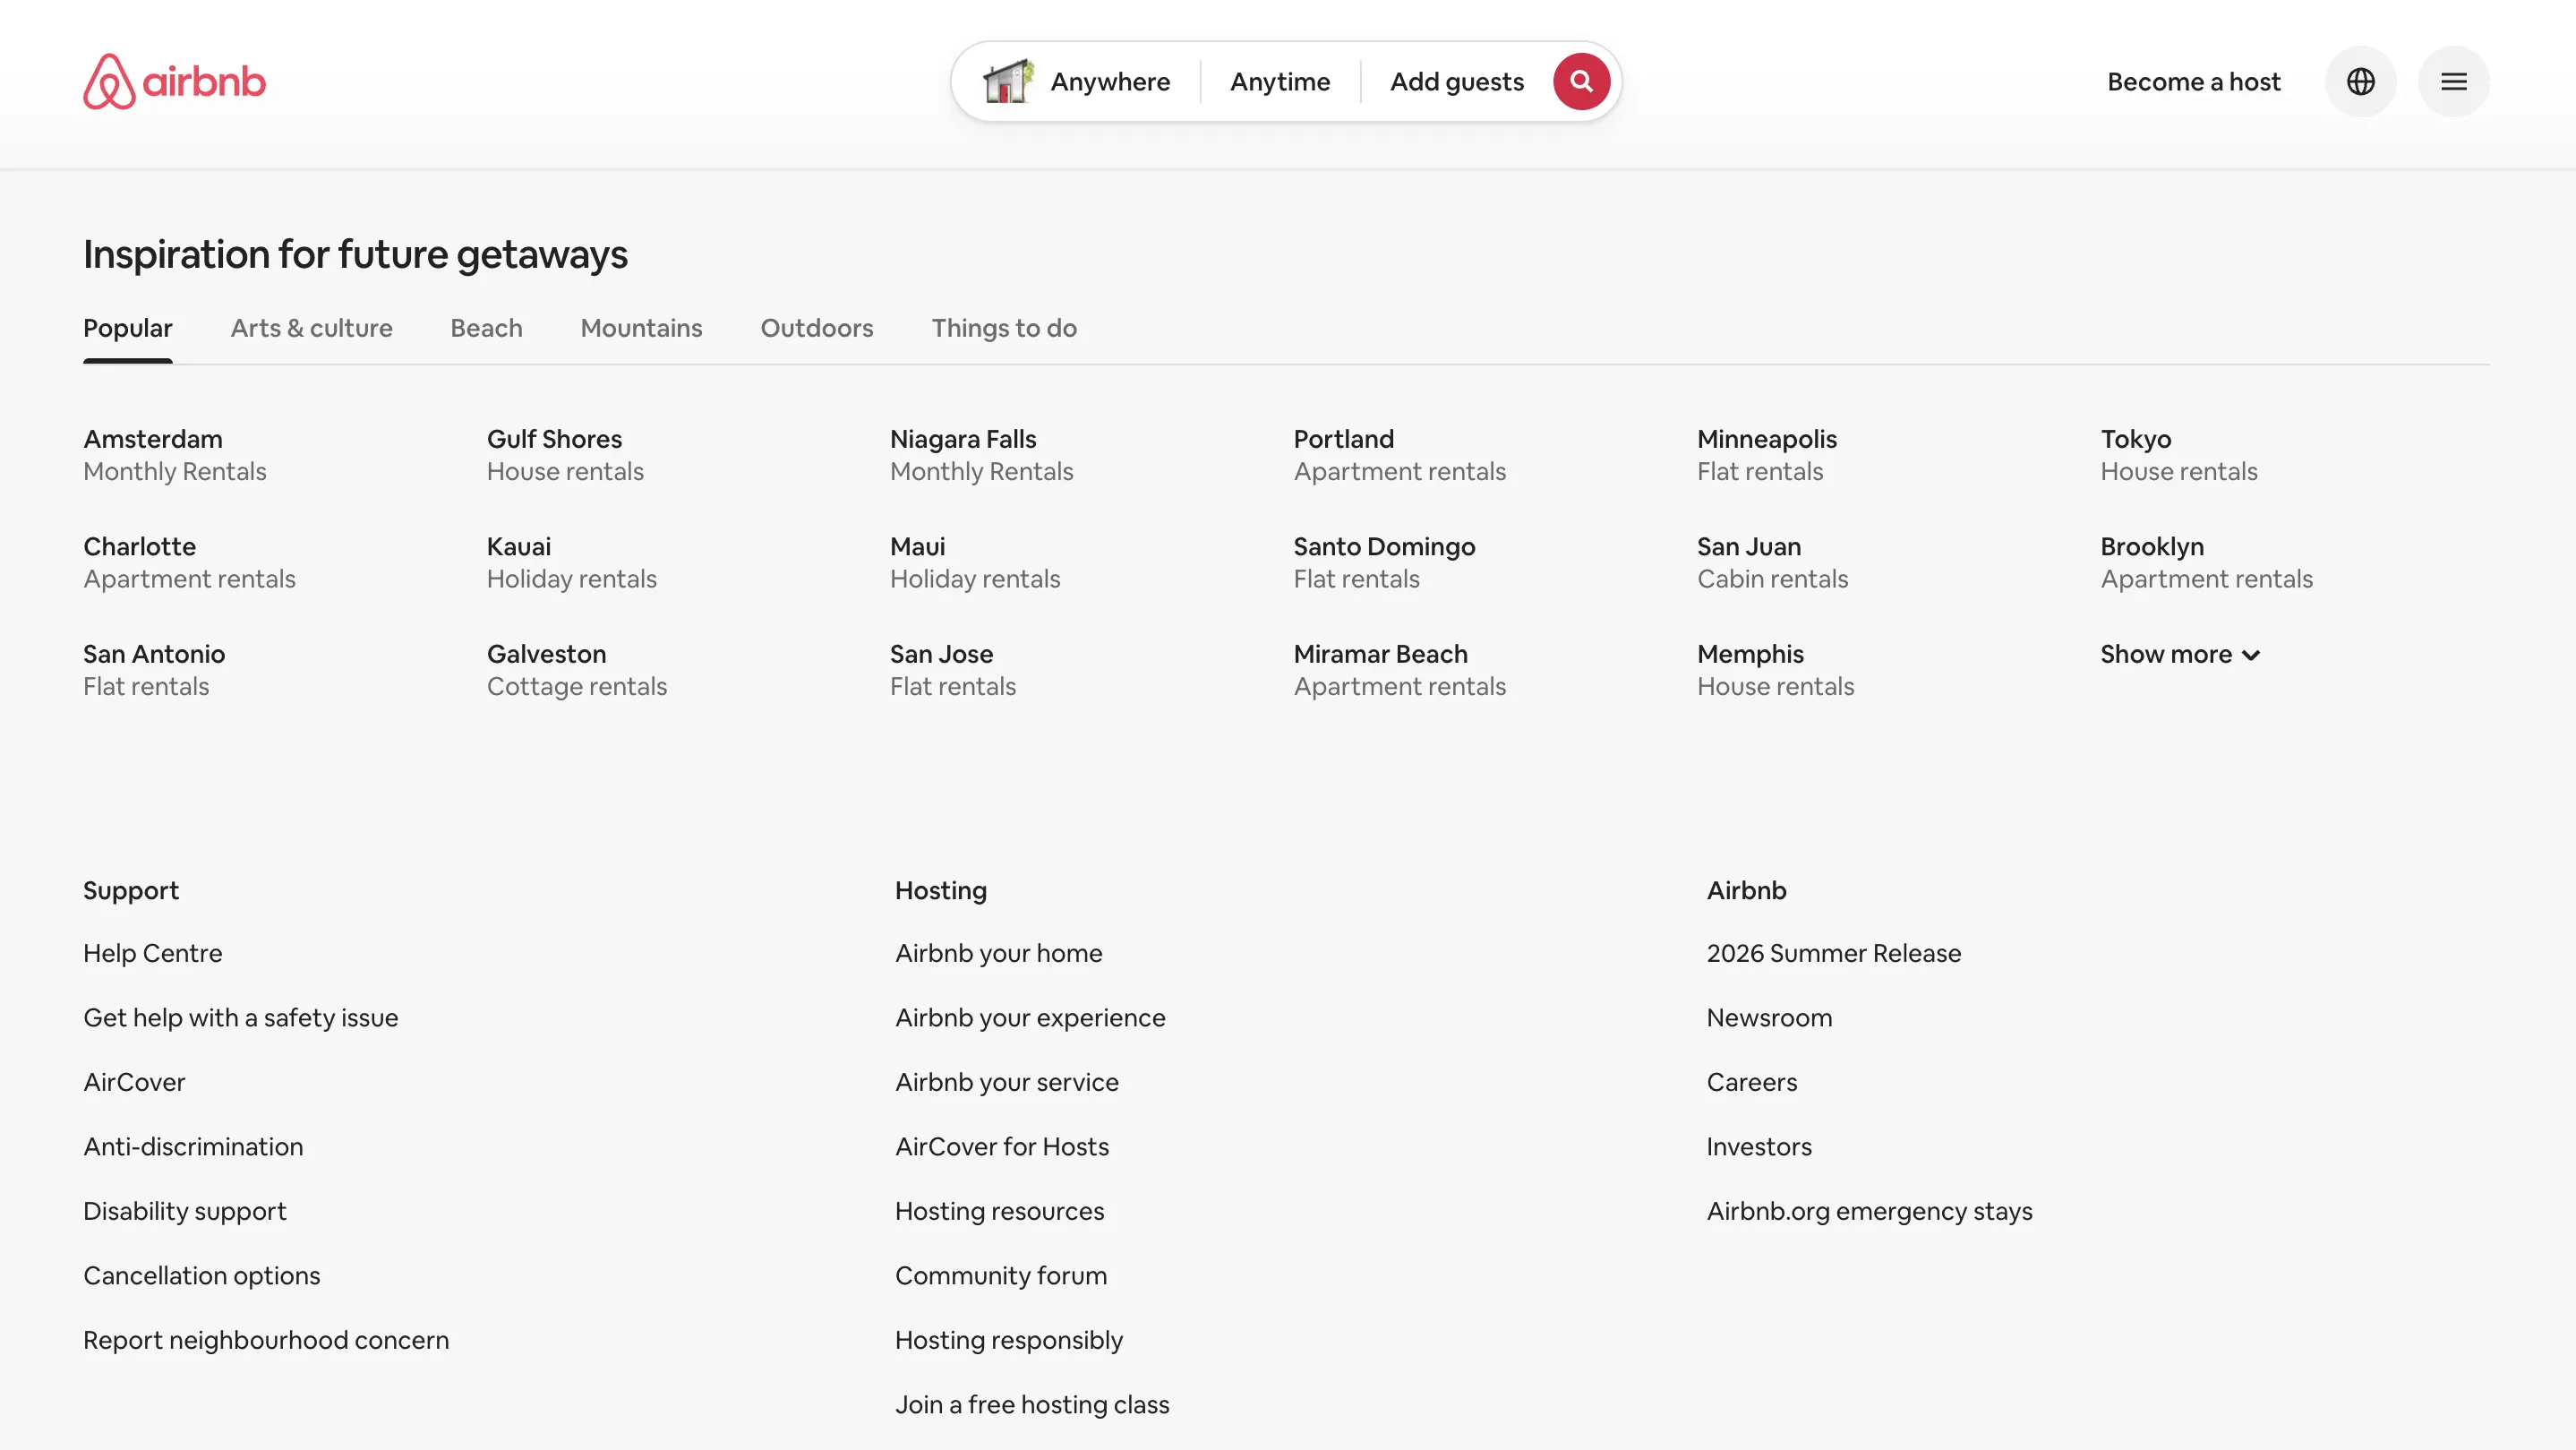2576x1450 pixels.
Task: Open Brooklyn Apartment rentals
Action: [x=2206, y=562]
